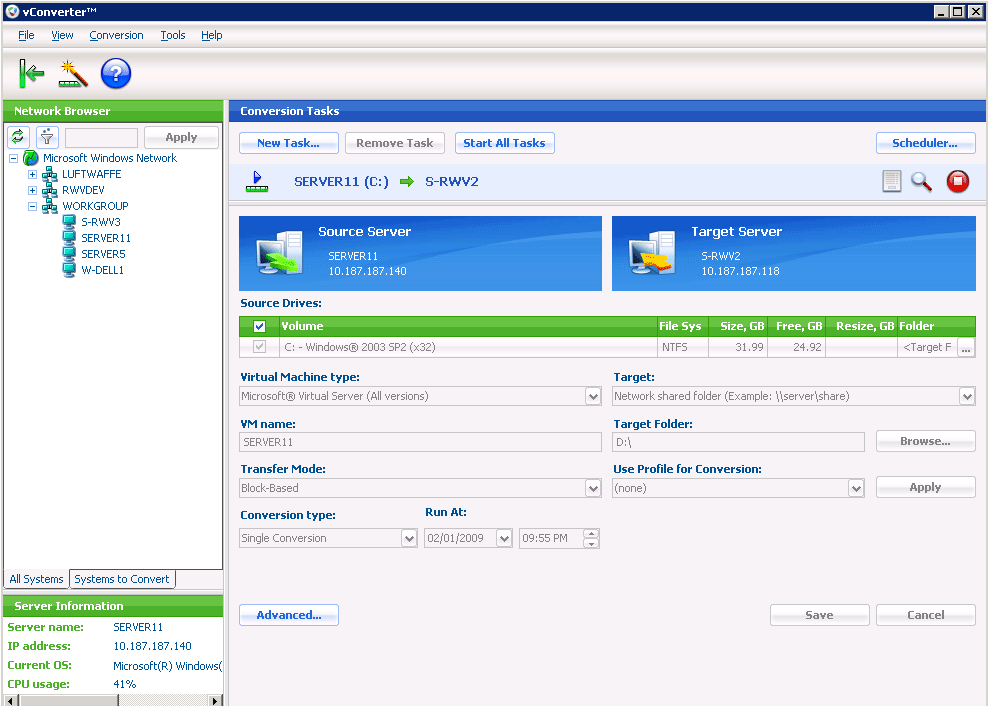988x706 pixels.
Task: Open the Scheduler button
Action: 925,143
